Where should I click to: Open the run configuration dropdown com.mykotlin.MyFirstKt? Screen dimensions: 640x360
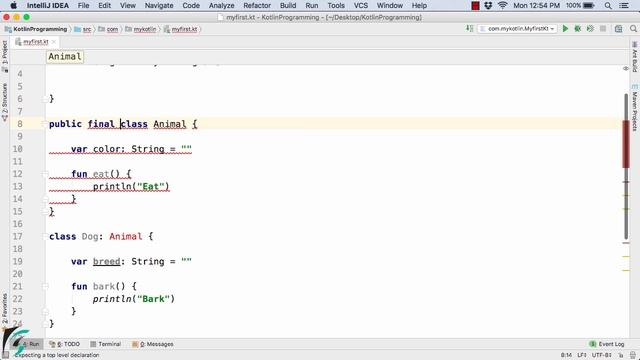click(x=517, y=29)
